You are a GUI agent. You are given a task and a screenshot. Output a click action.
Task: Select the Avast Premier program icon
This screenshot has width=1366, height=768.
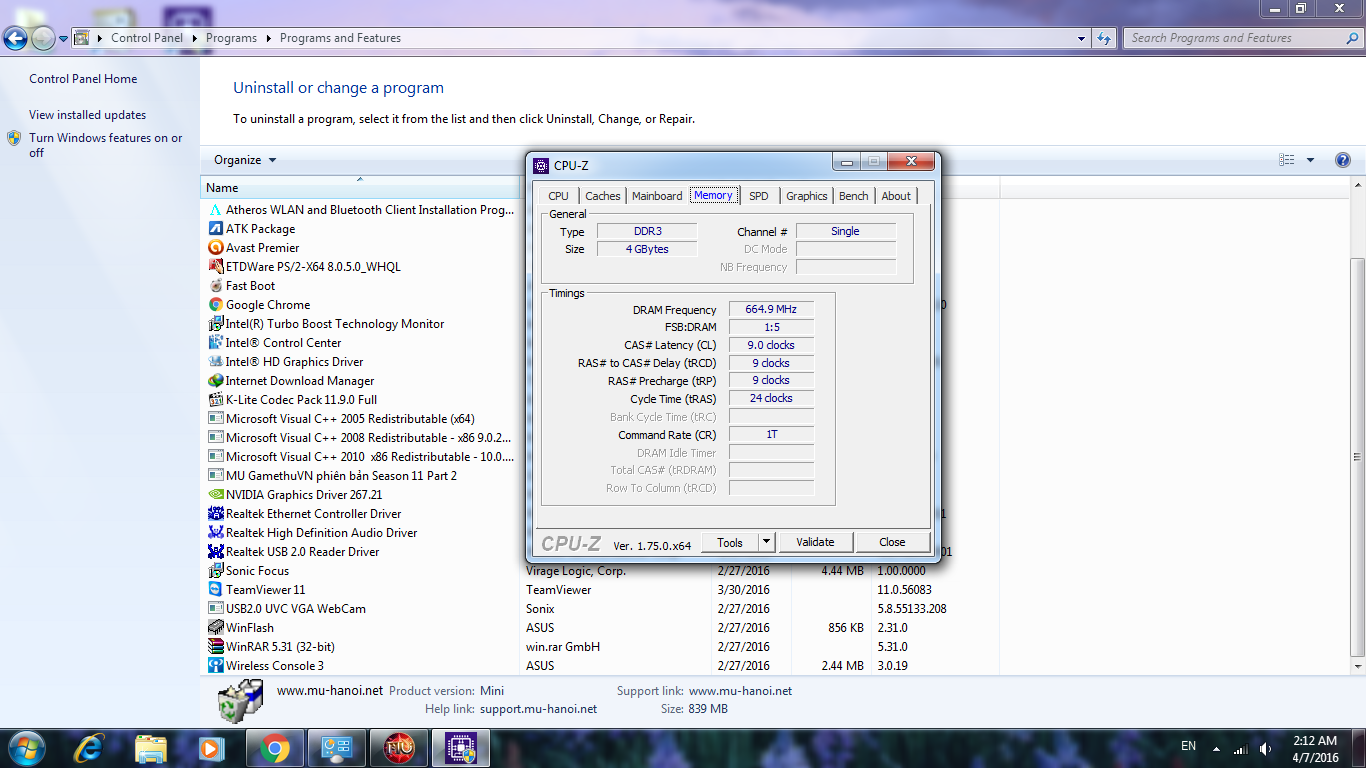point(215,248)
